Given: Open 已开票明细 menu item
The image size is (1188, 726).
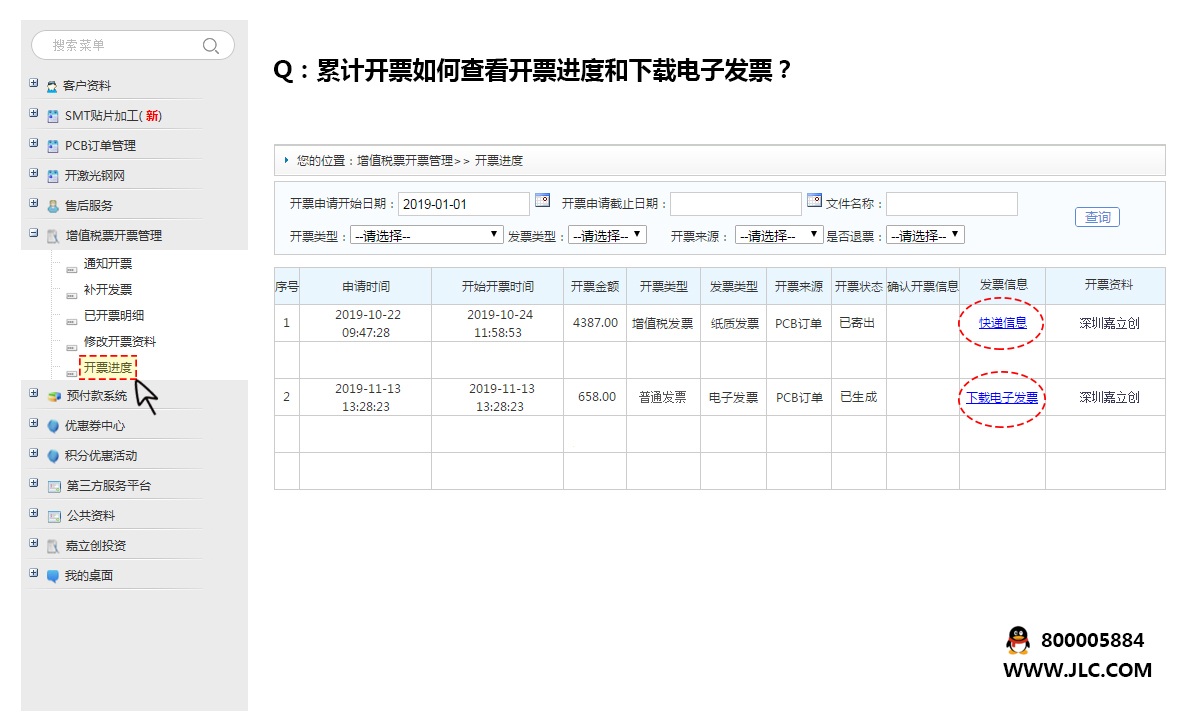Looking at the screenshot, I should pos(114,316).
